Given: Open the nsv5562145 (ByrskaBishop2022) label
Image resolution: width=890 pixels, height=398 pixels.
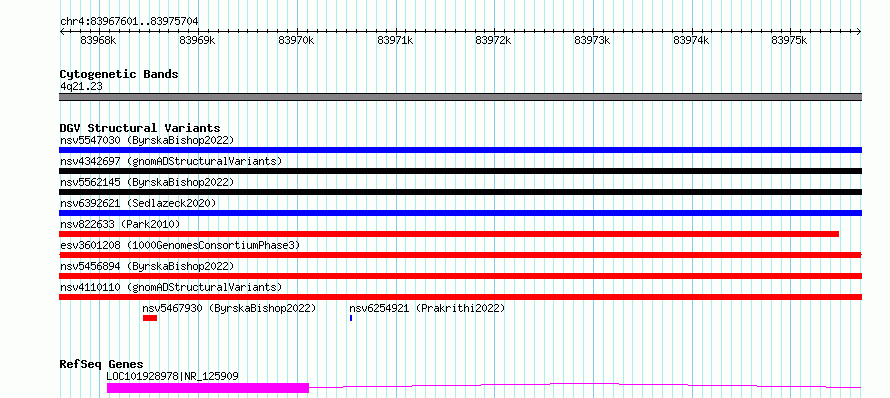Looking at the screenshot, I should [147, 182].
